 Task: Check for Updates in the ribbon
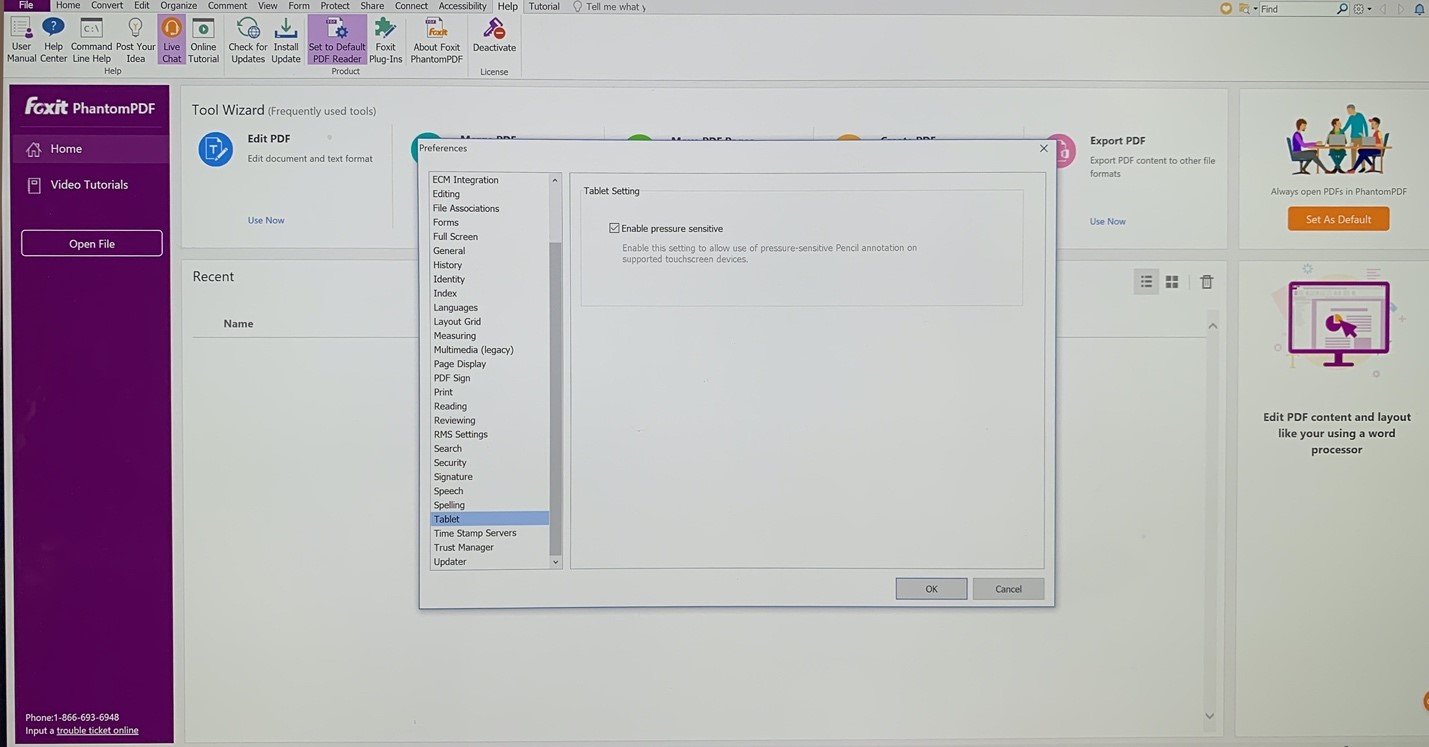[248, 40]
